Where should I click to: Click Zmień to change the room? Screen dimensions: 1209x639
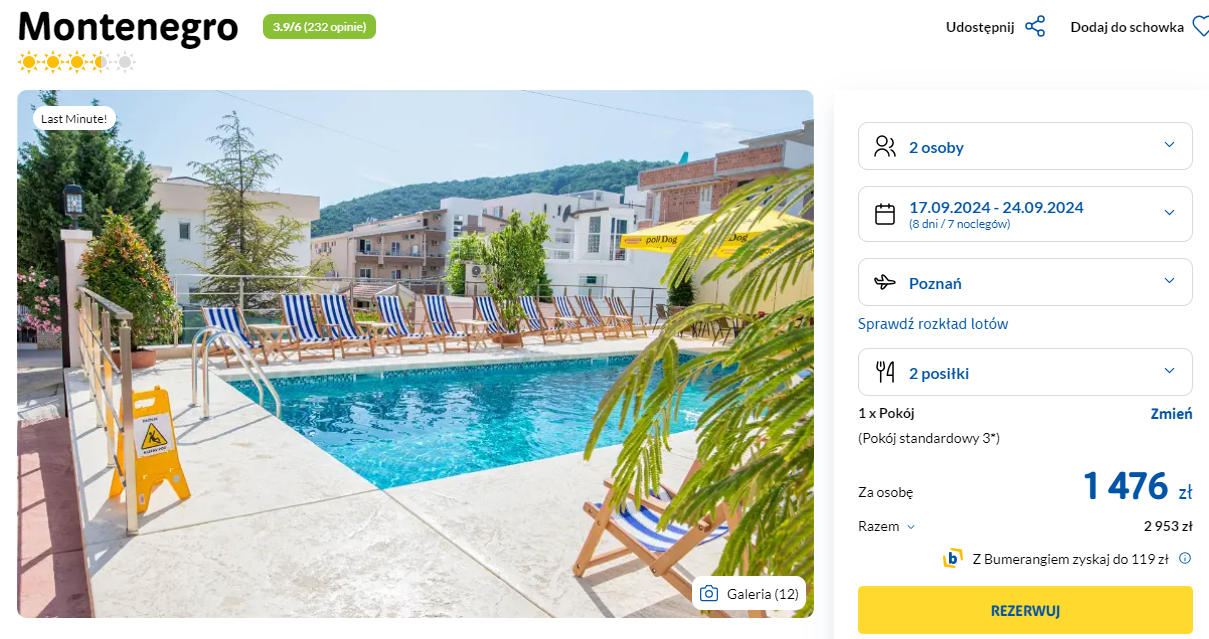(1171, 414)
